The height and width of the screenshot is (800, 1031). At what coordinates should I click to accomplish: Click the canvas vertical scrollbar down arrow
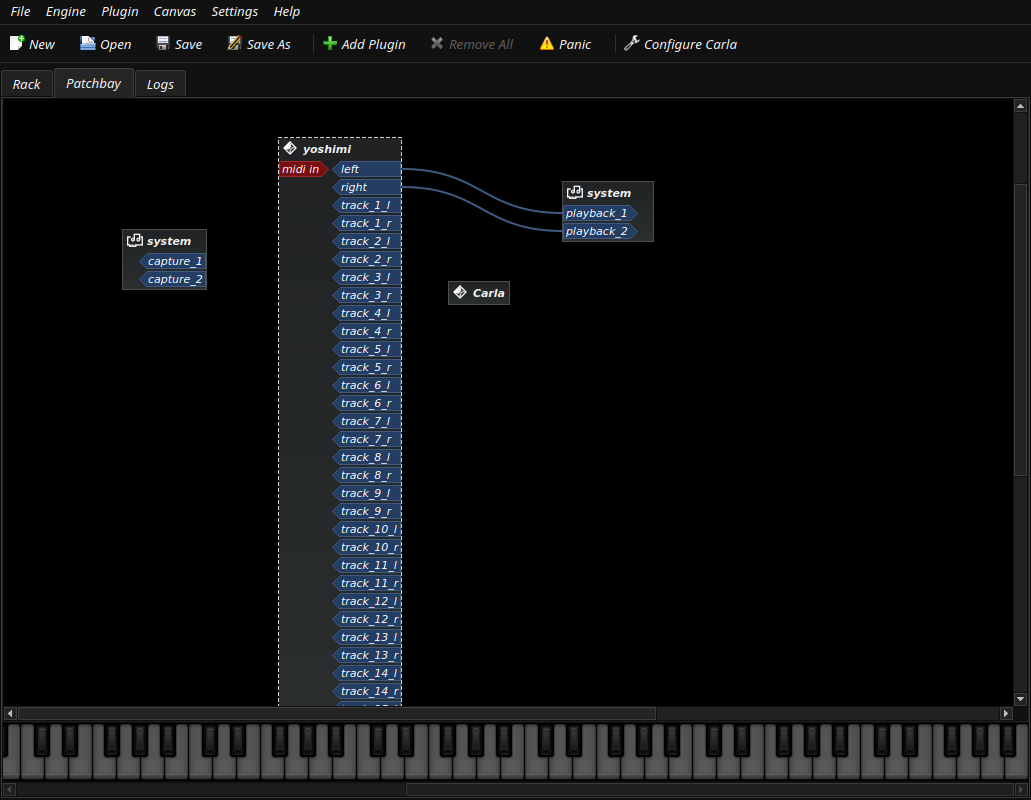[1020, 699]
